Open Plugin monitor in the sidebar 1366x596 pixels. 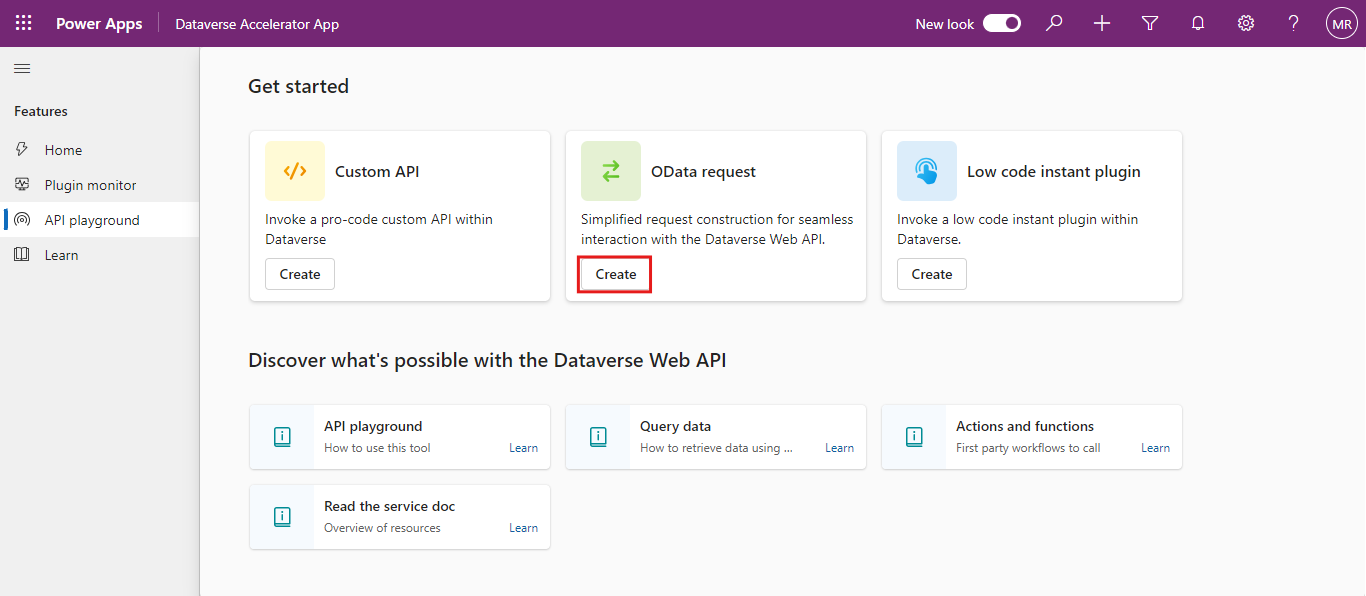[90, 185]
